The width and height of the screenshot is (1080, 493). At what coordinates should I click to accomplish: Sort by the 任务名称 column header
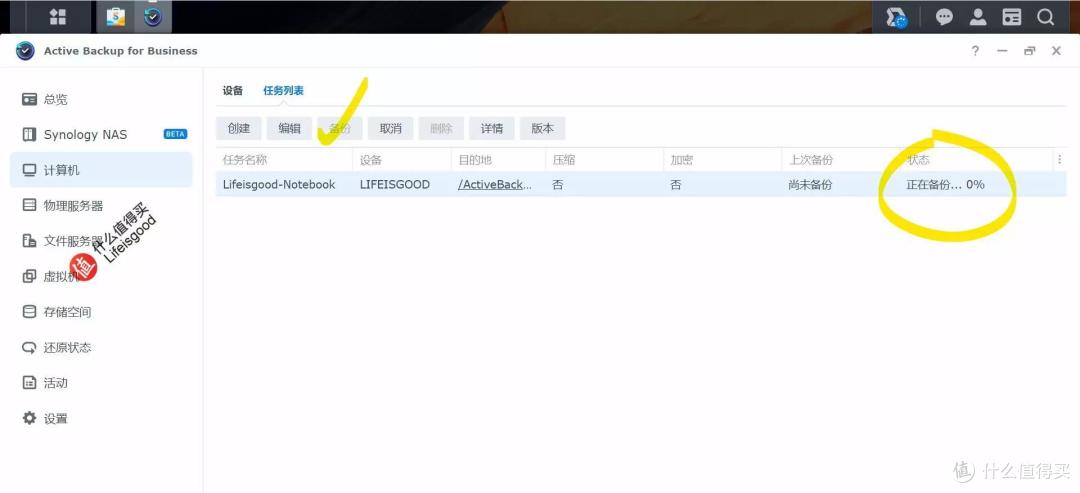pos(284,160)
